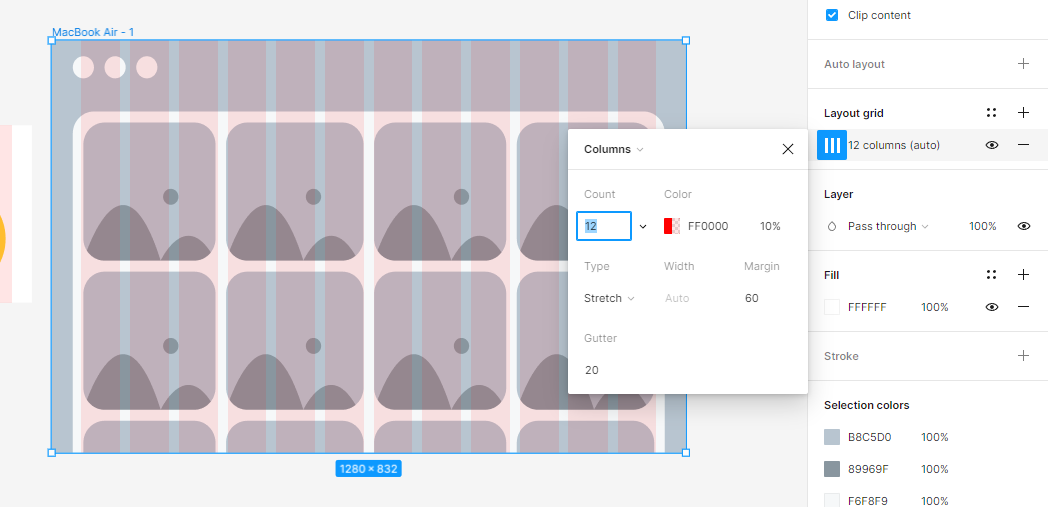Toggle layer visibility eye icon
This screenshot has height=507, width=1048.
(1024, 226)
